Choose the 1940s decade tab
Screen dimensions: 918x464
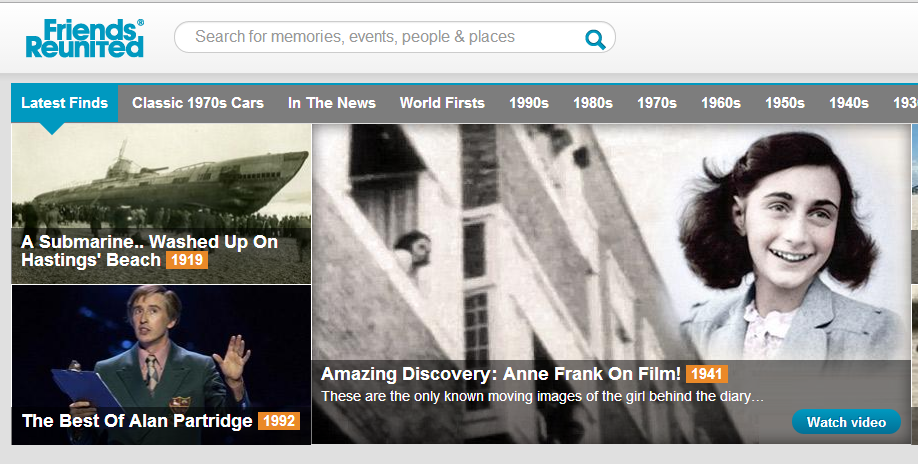[849, 103]
